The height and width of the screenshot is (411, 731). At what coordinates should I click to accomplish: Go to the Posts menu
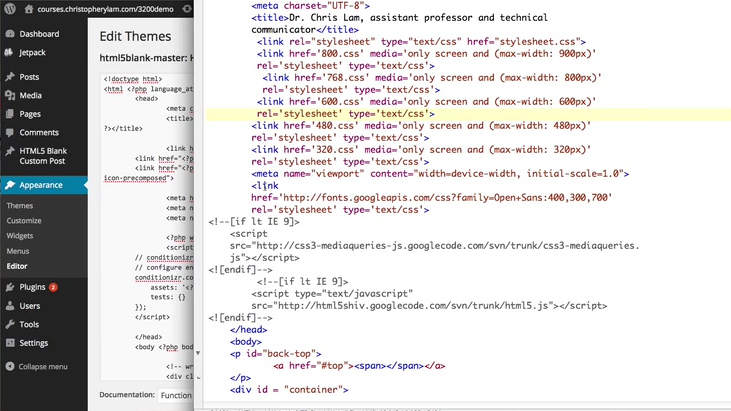click(29, 76)
